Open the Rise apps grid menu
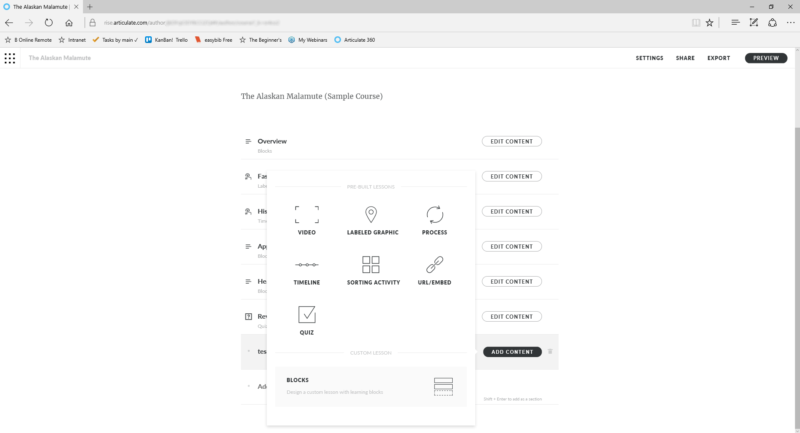Image resolution: width=800 pixels, height=433 pixels. coord(10,58)
